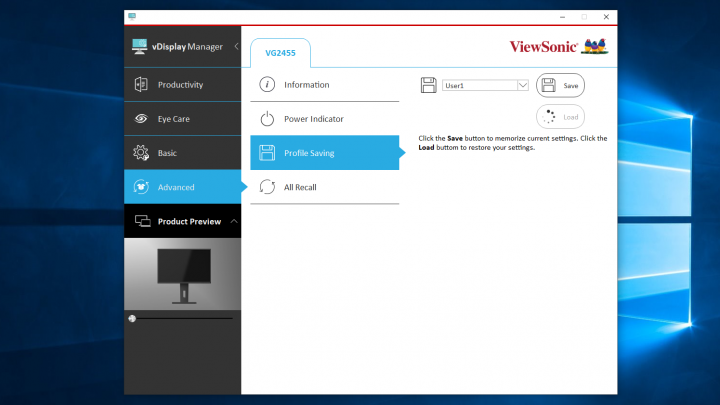Click the preview slider track
This screenshot has width=720, height=405.
coord(181,318)
